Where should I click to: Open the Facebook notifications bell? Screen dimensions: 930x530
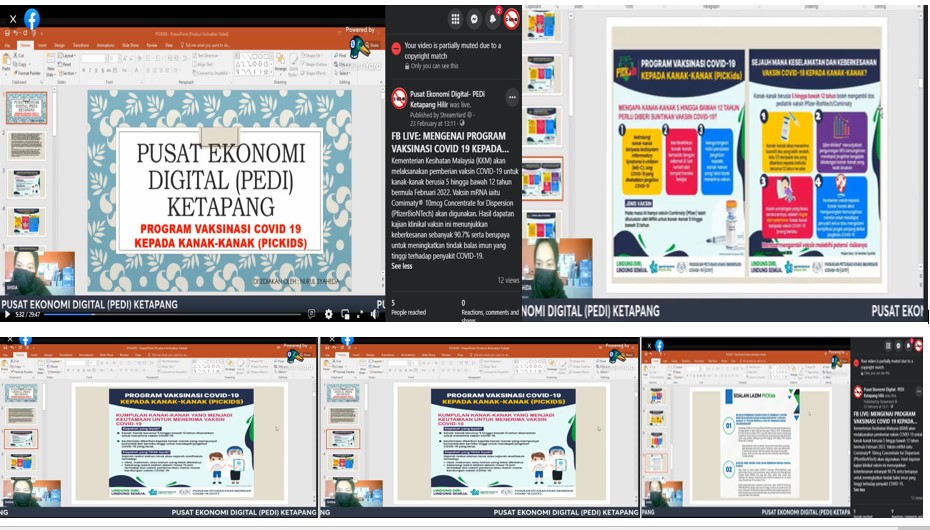tap(493, 19)
